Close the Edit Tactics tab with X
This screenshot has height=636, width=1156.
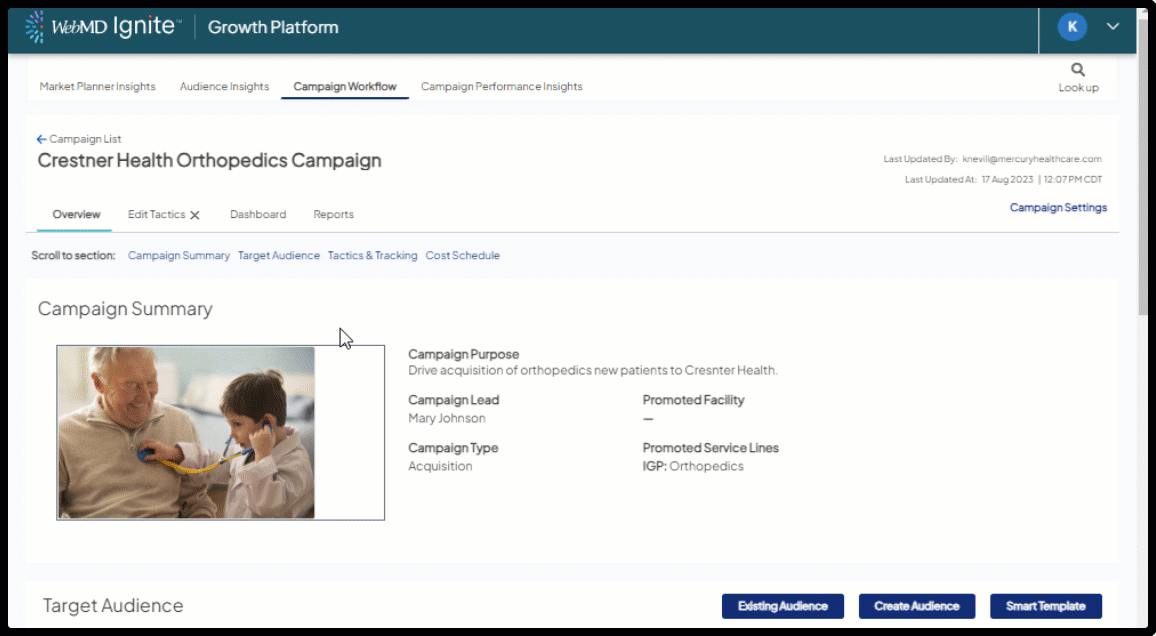pos(195,215)
